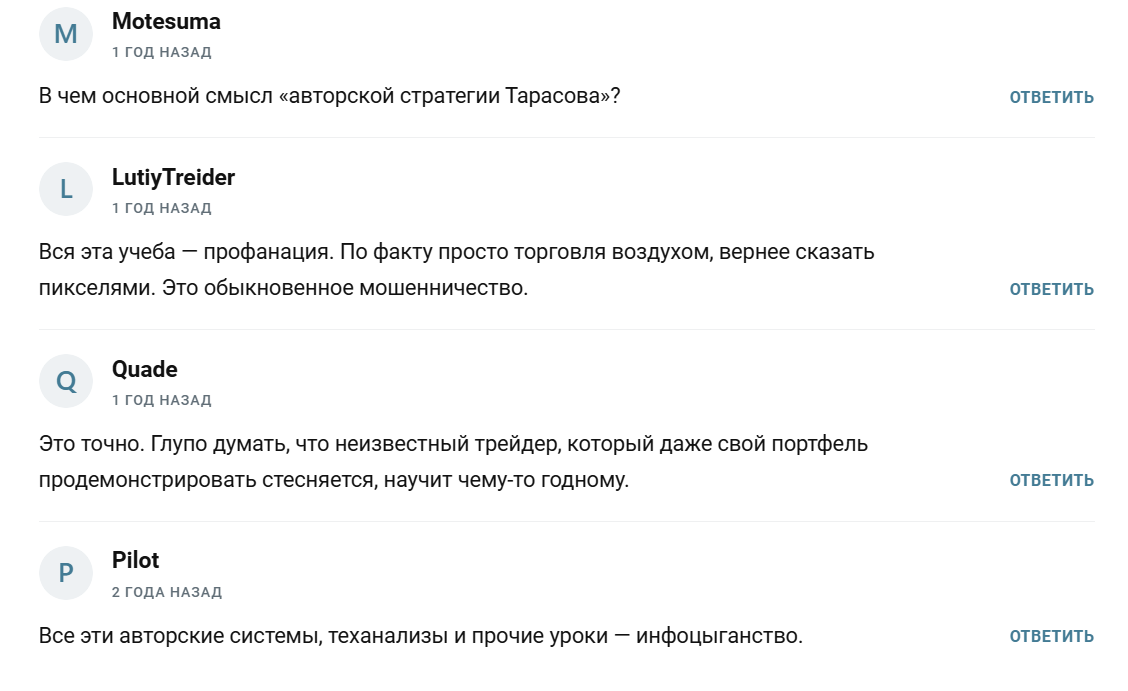
Task: Click the Quade avatar with letter Q
Action: tap(66, 382)
